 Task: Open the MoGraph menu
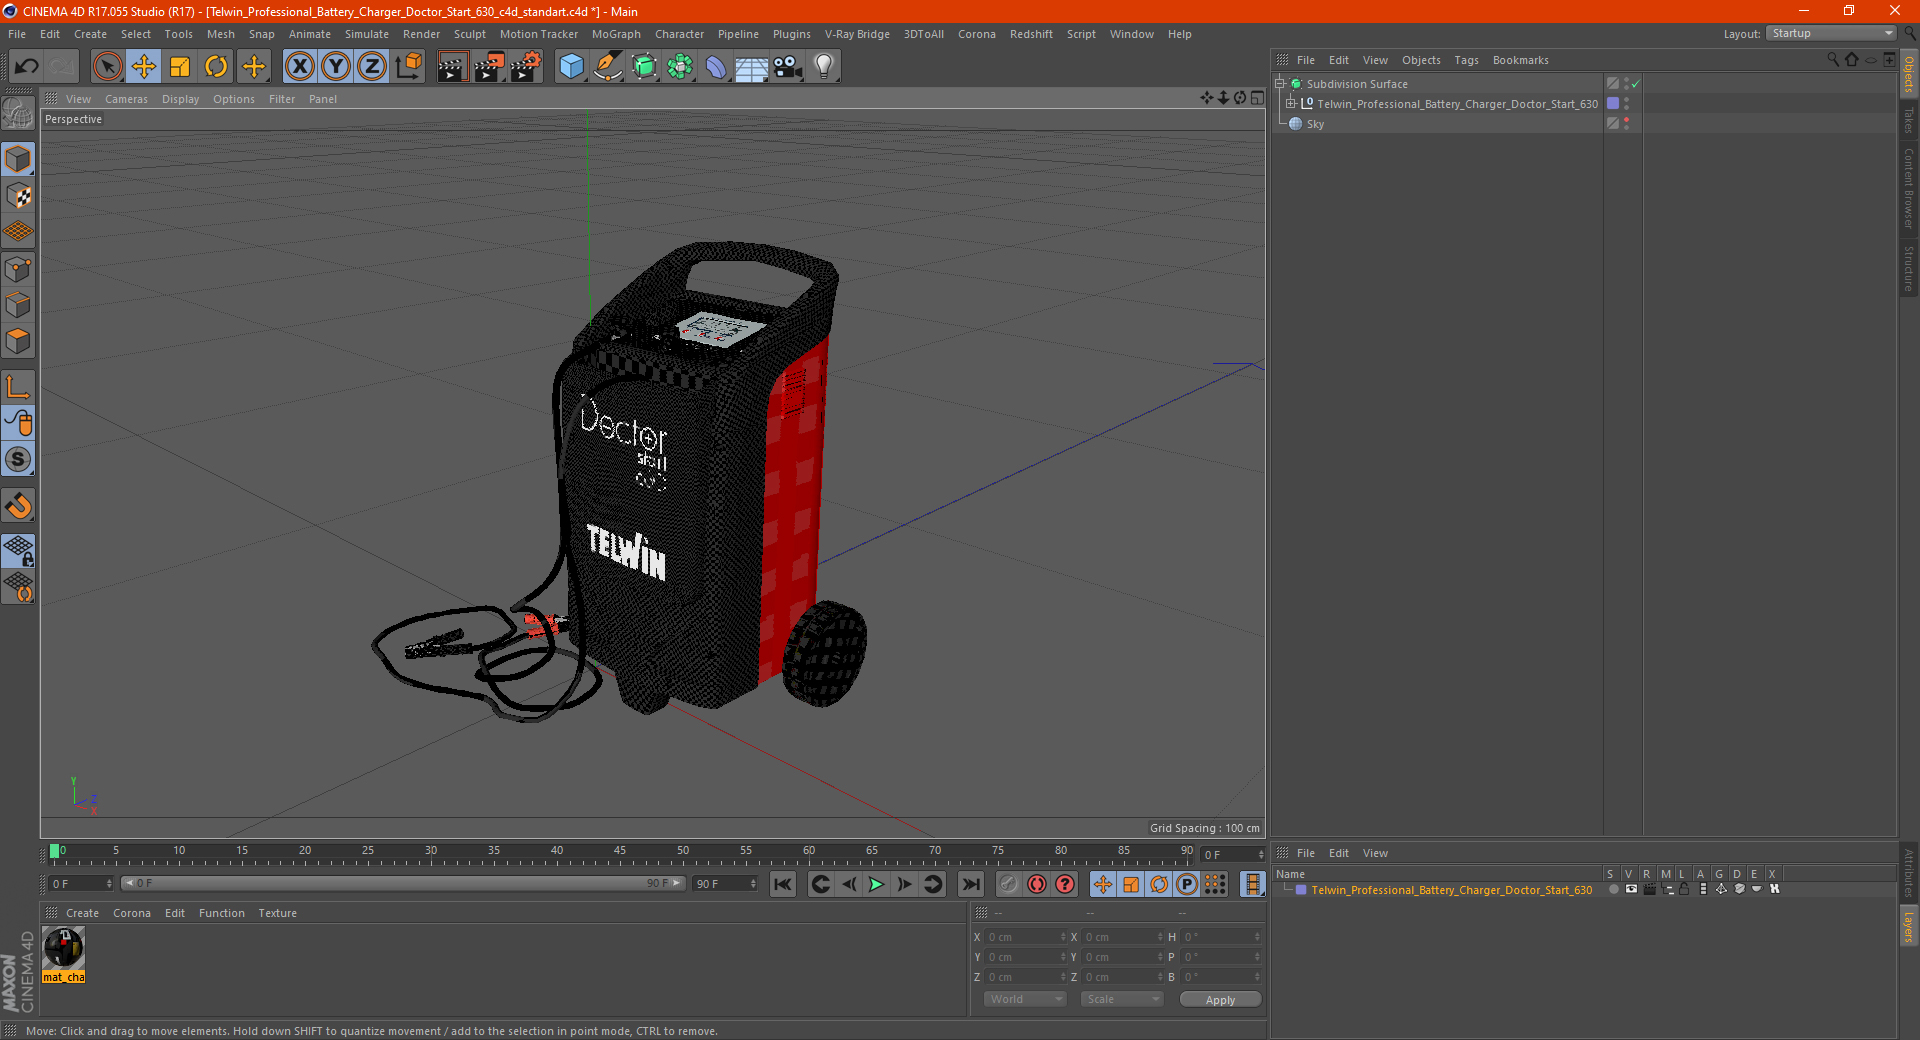click(x=616, y=34)
